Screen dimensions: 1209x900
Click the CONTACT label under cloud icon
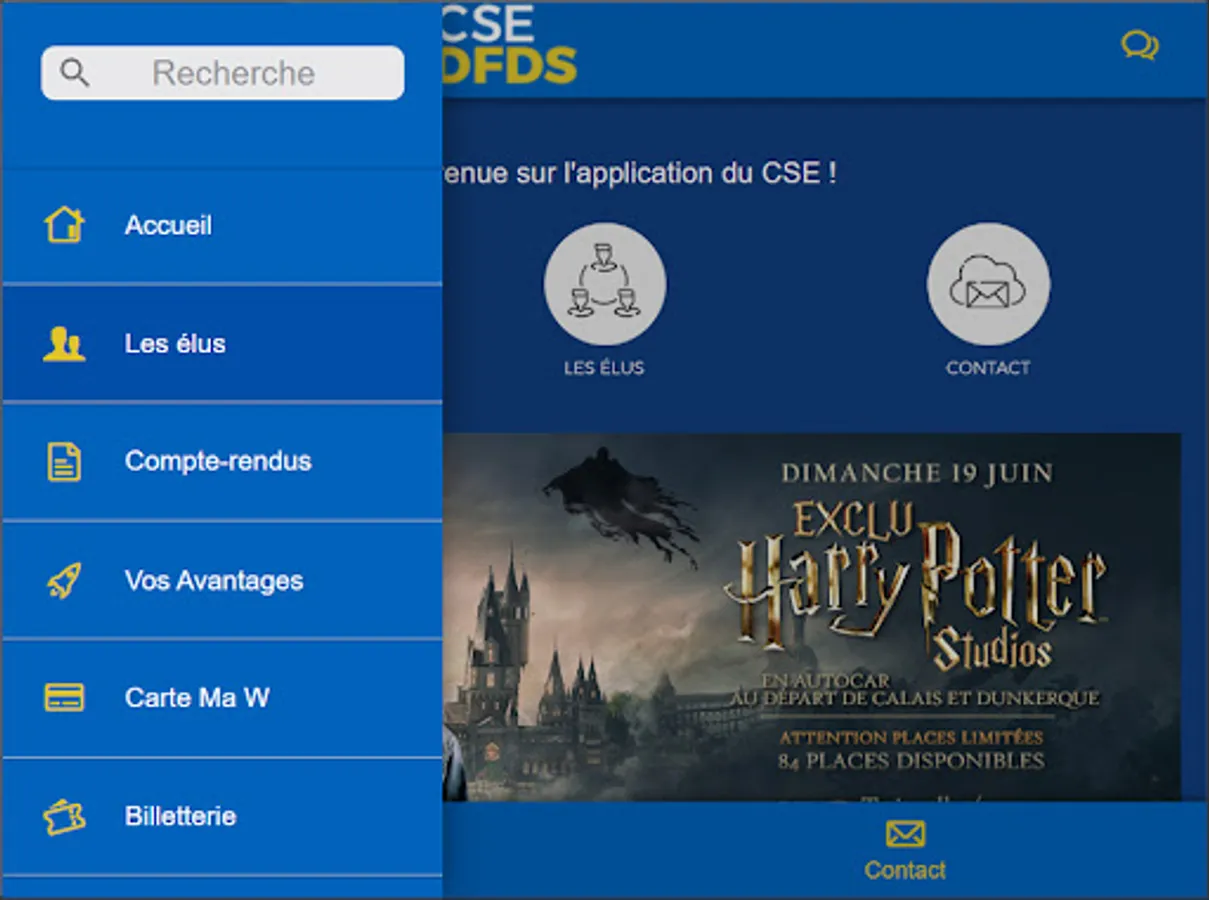pyautogui.click(x=988, y=368)
